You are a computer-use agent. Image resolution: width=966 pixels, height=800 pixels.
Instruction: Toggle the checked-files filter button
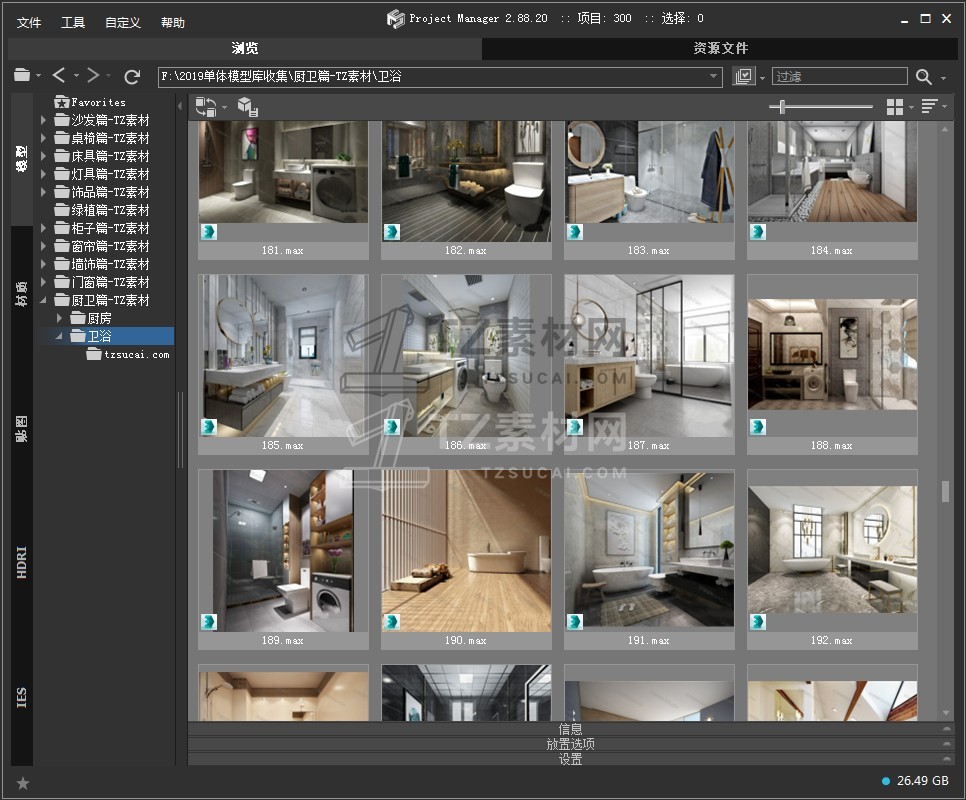743,77
